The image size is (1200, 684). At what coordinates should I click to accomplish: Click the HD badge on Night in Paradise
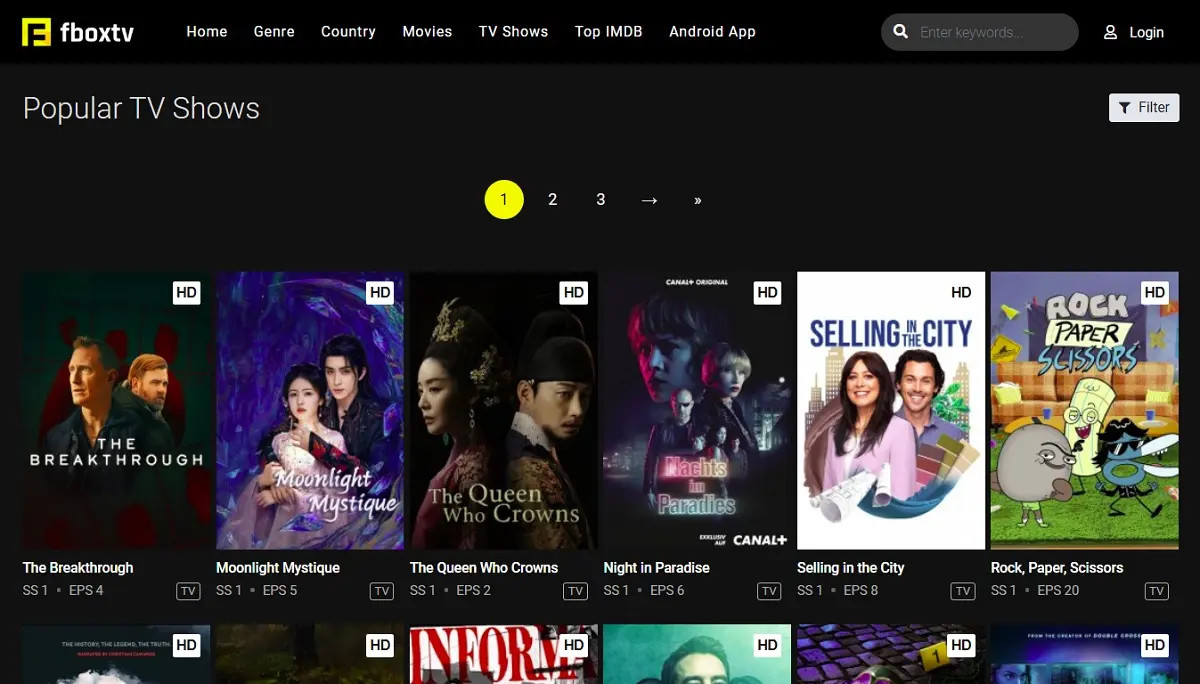tap(768, 292)
